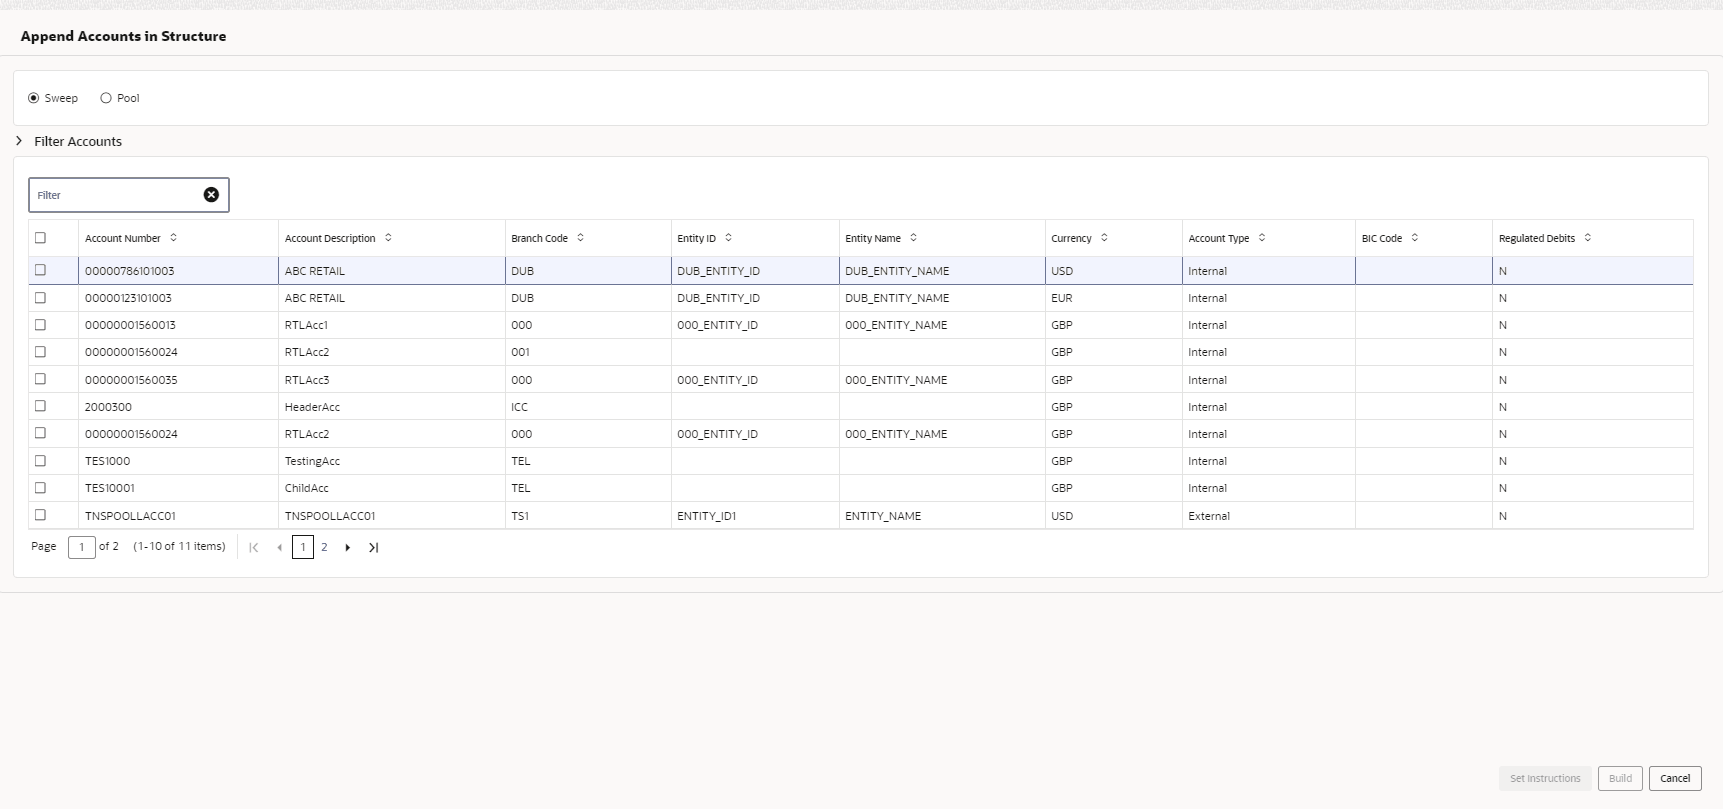
Task: Sort by BIC Code column arrows
Action: pyautogui.click(x=1414, y=238)
